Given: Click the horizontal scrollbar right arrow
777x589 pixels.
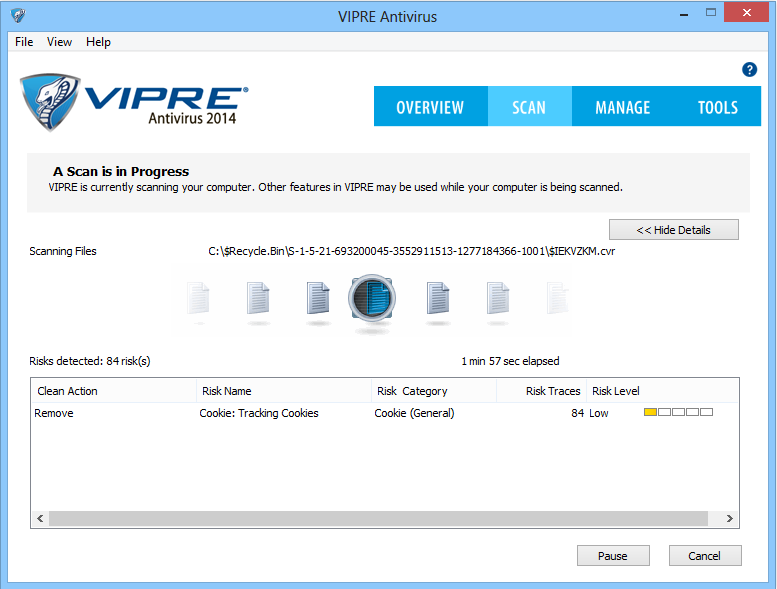Looking at the screenshot, I should point(730,518).
